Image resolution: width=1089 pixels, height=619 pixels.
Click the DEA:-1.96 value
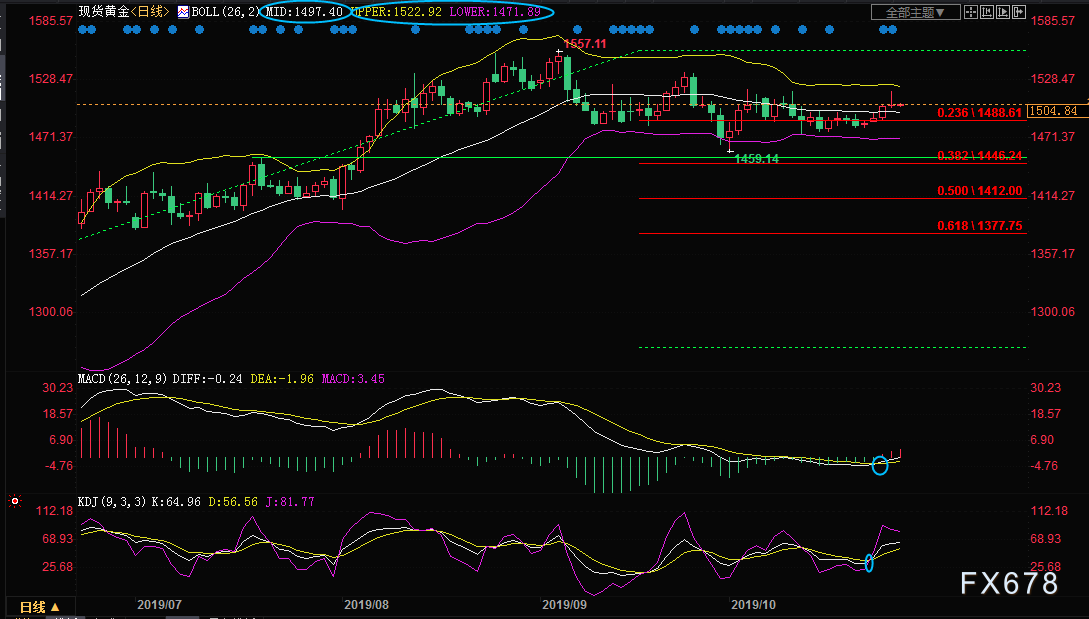click(282, 379)
